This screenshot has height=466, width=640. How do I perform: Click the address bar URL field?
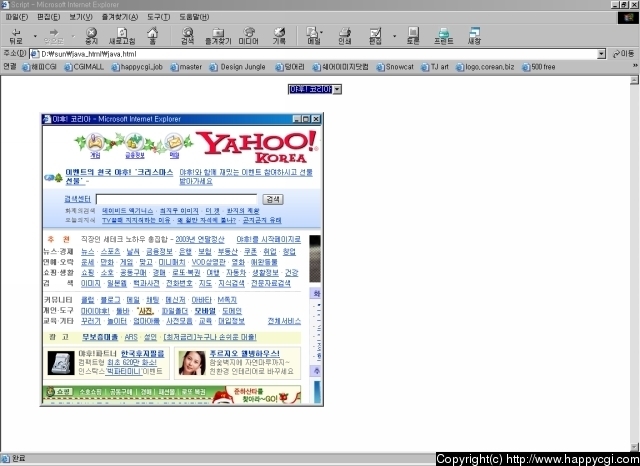(x=314, y=54)
